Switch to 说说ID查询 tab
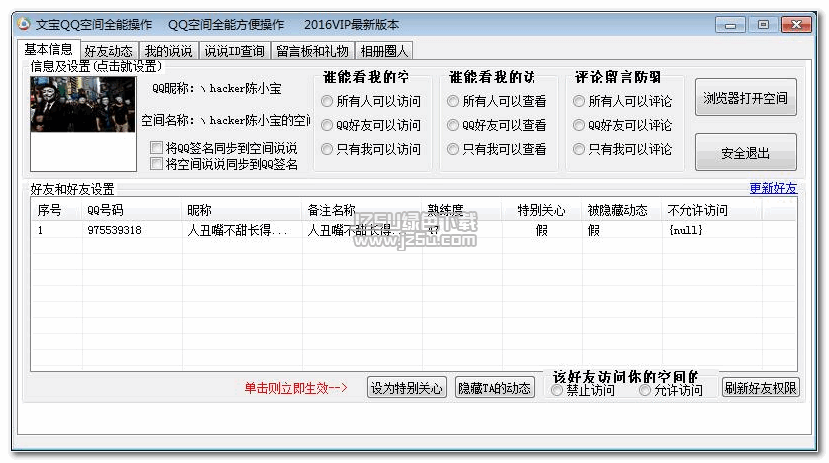 (x=235, y=51)
